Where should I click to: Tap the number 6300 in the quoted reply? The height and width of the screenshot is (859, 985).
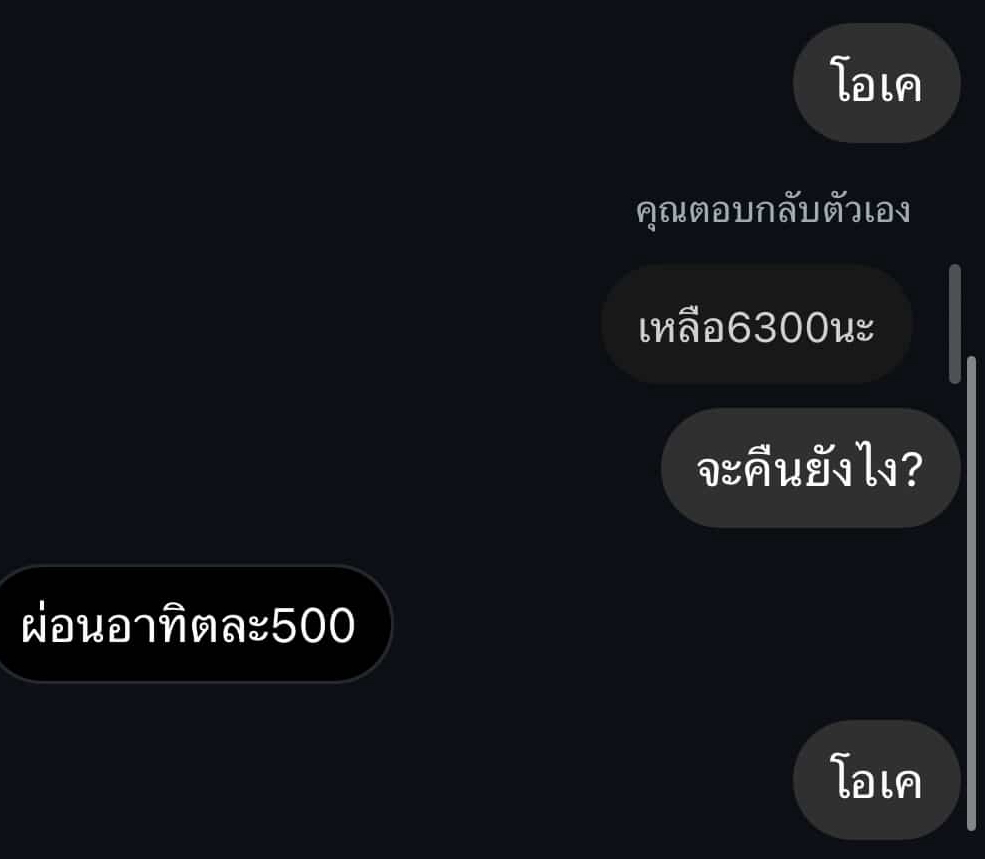(778, 328)
